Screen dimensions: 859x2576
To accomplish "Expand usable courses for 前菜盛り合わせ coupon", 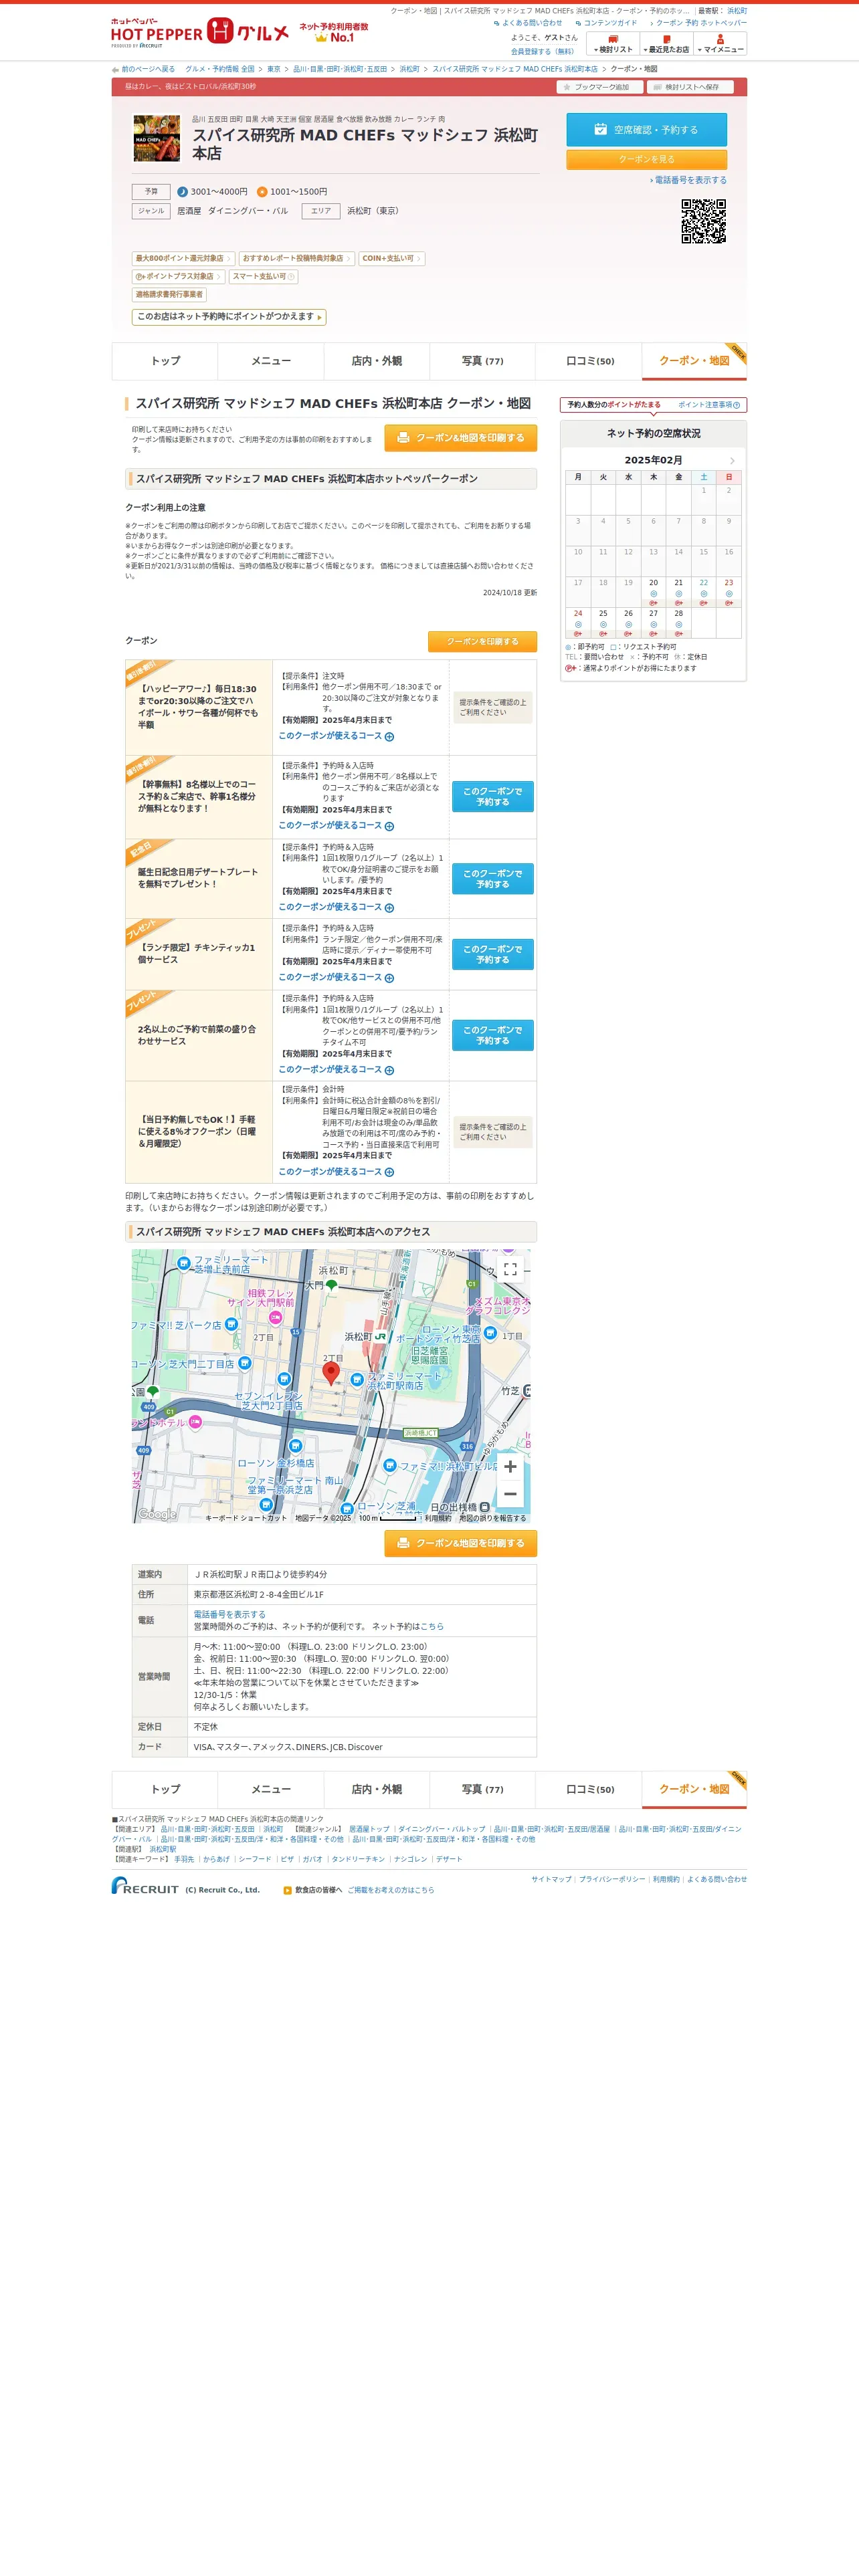I will tap(336, 1069).
